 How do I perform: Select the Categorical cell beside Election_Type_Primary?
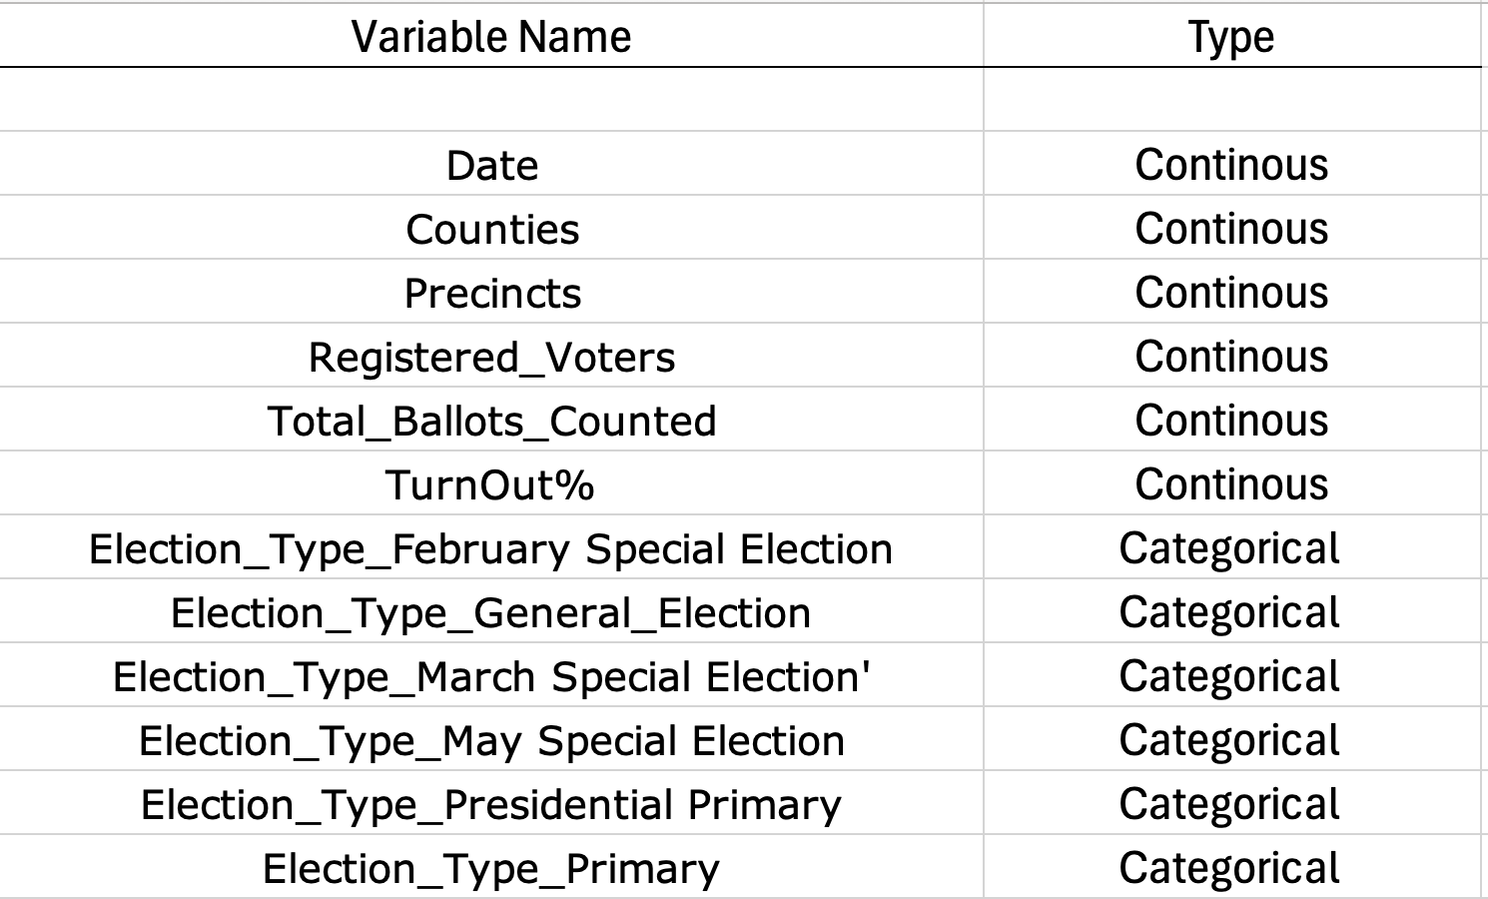coord(1231,868)
